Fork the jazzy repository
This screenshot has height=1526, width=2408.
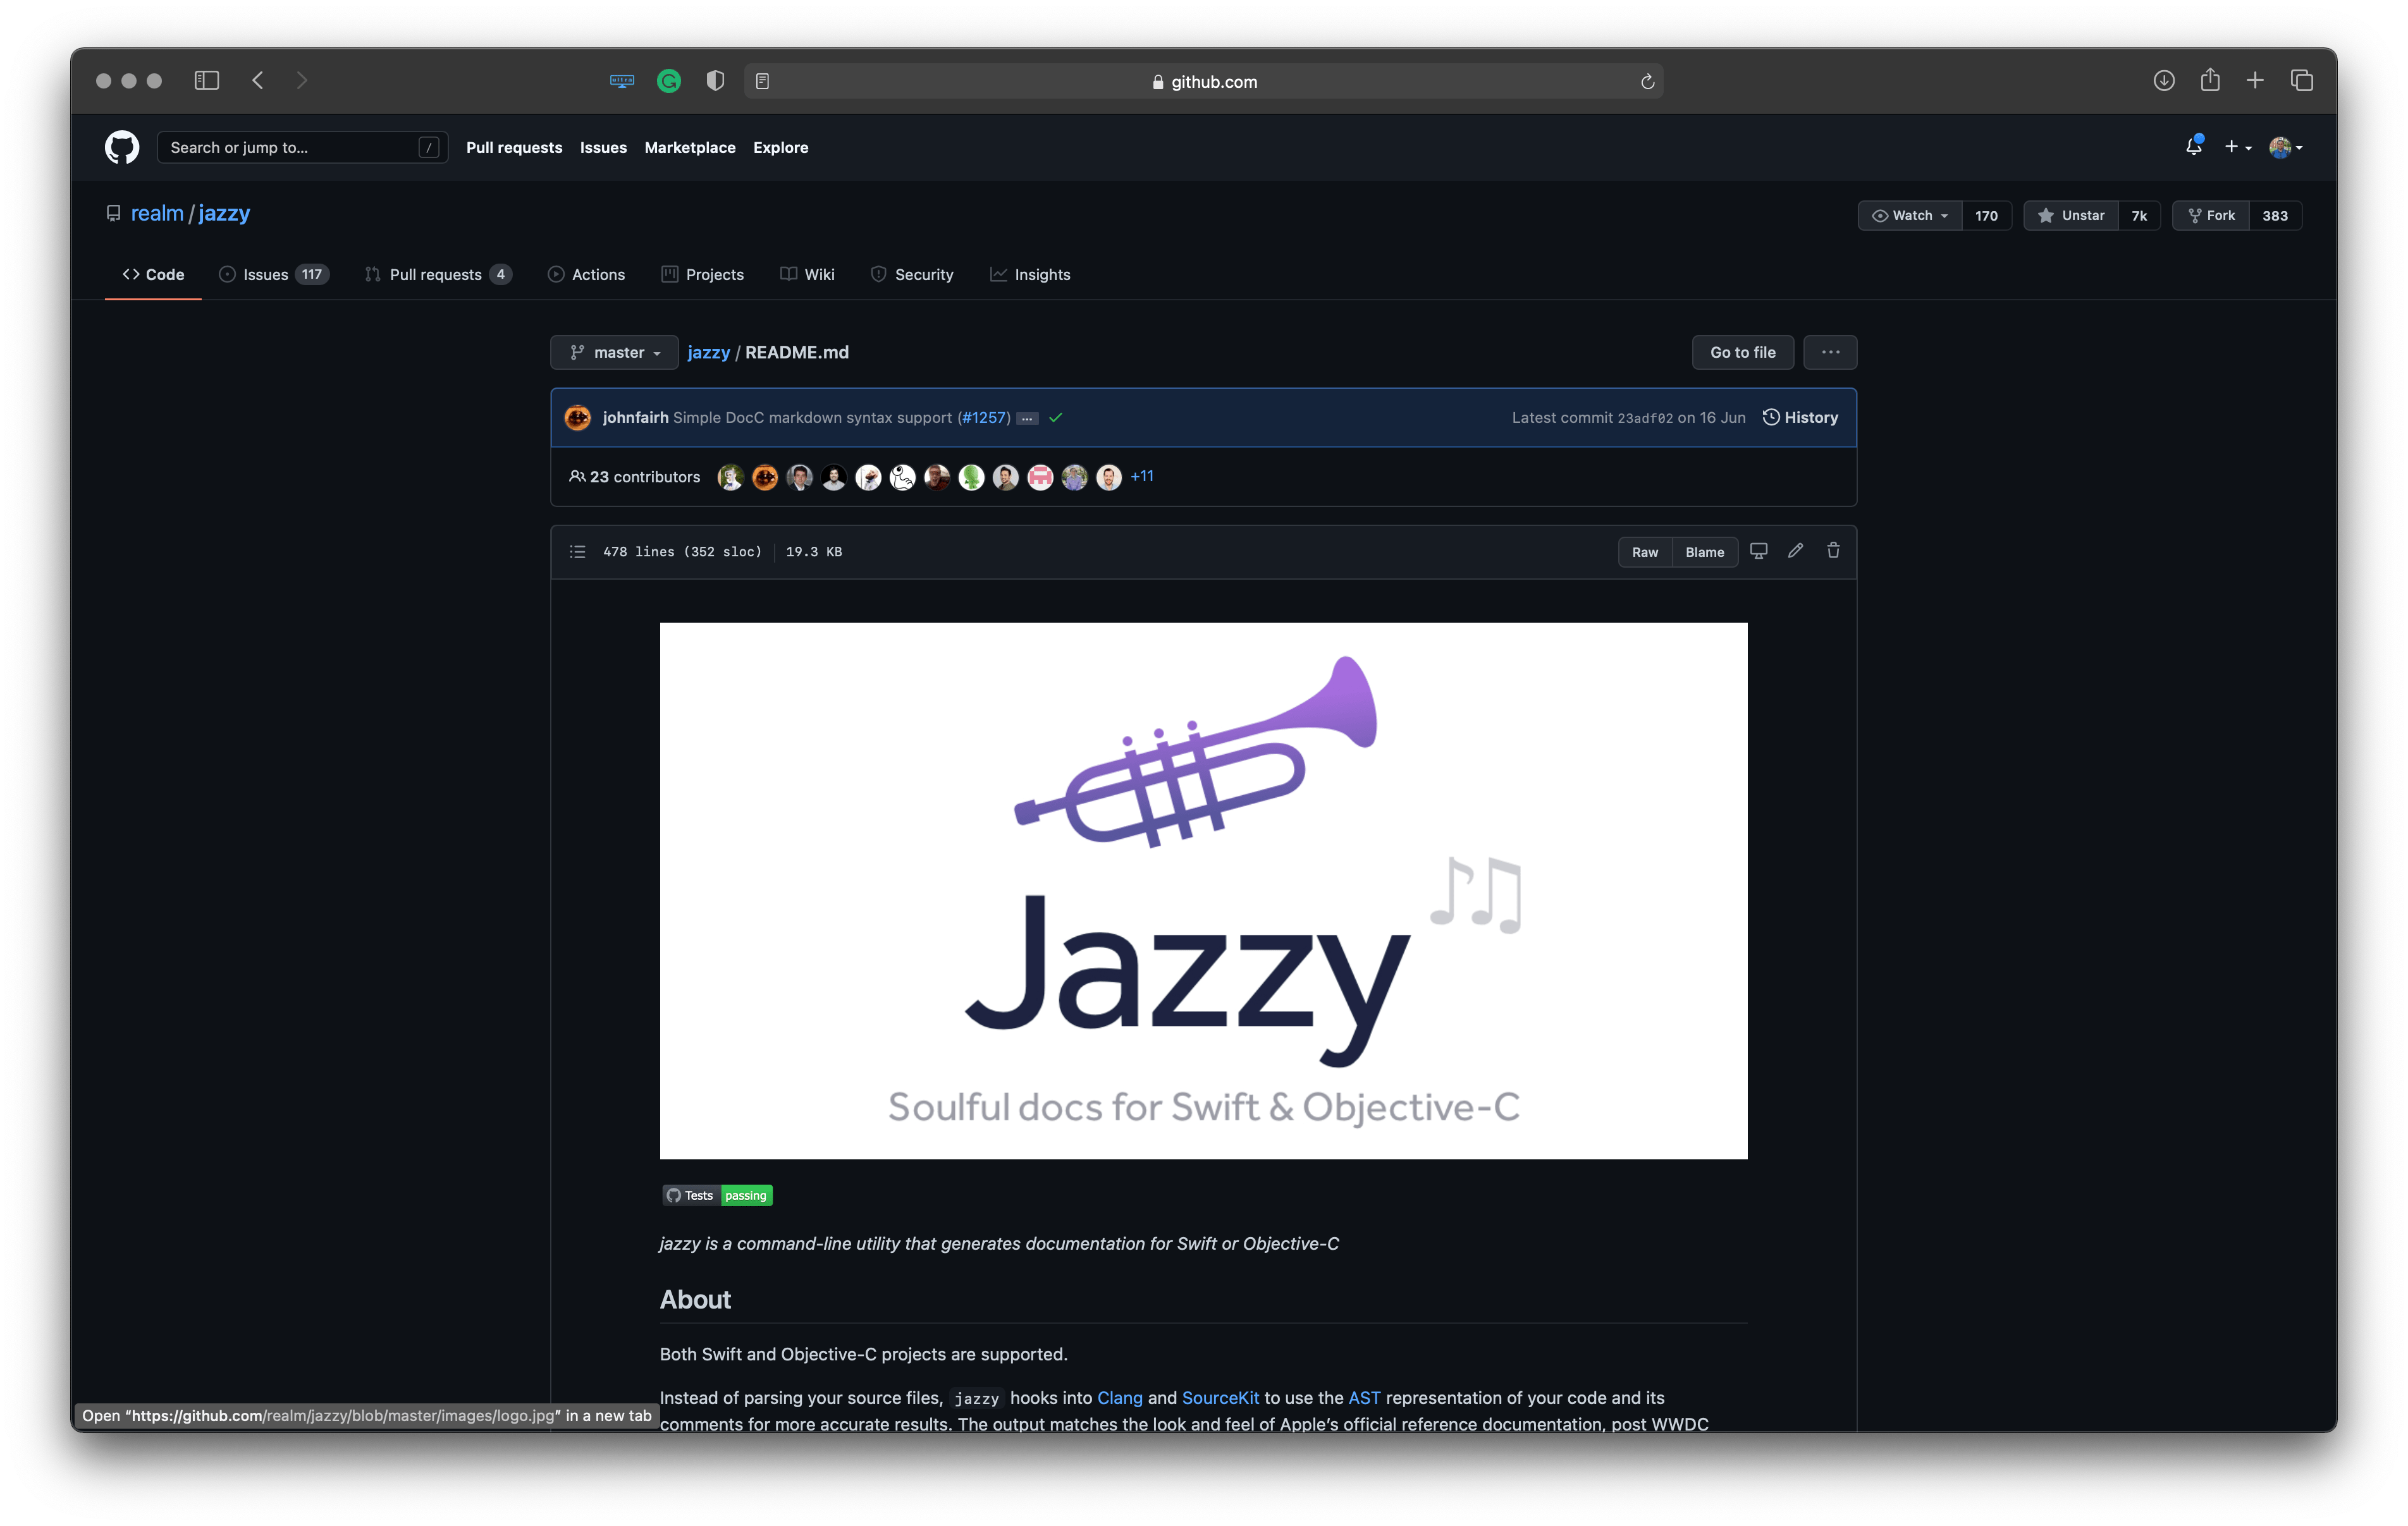click(x=2211, y=216)
